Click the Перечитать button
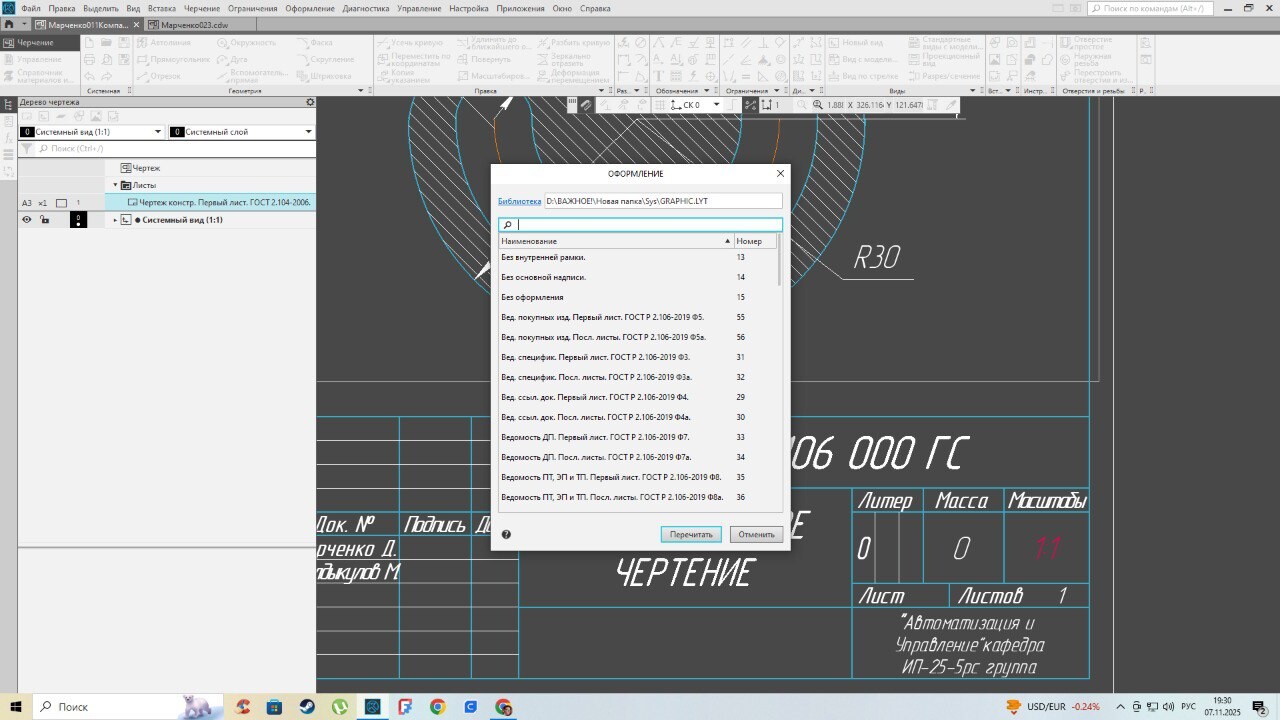 pos(690,534)
